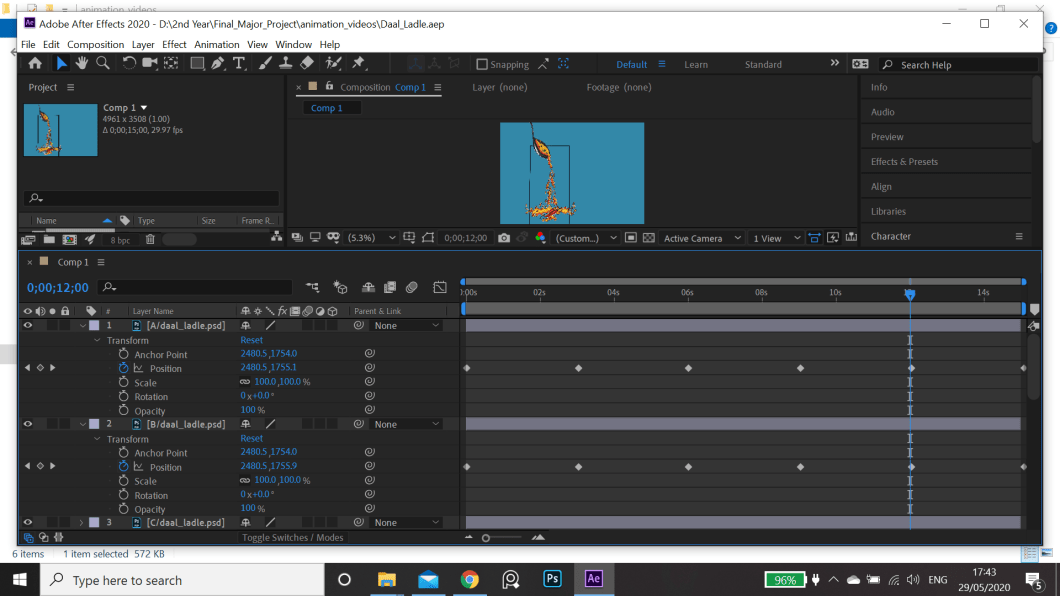Toggle layer 1 Anchor Point stopwatch
The image size is (1060, 596).
click(123, 354)
